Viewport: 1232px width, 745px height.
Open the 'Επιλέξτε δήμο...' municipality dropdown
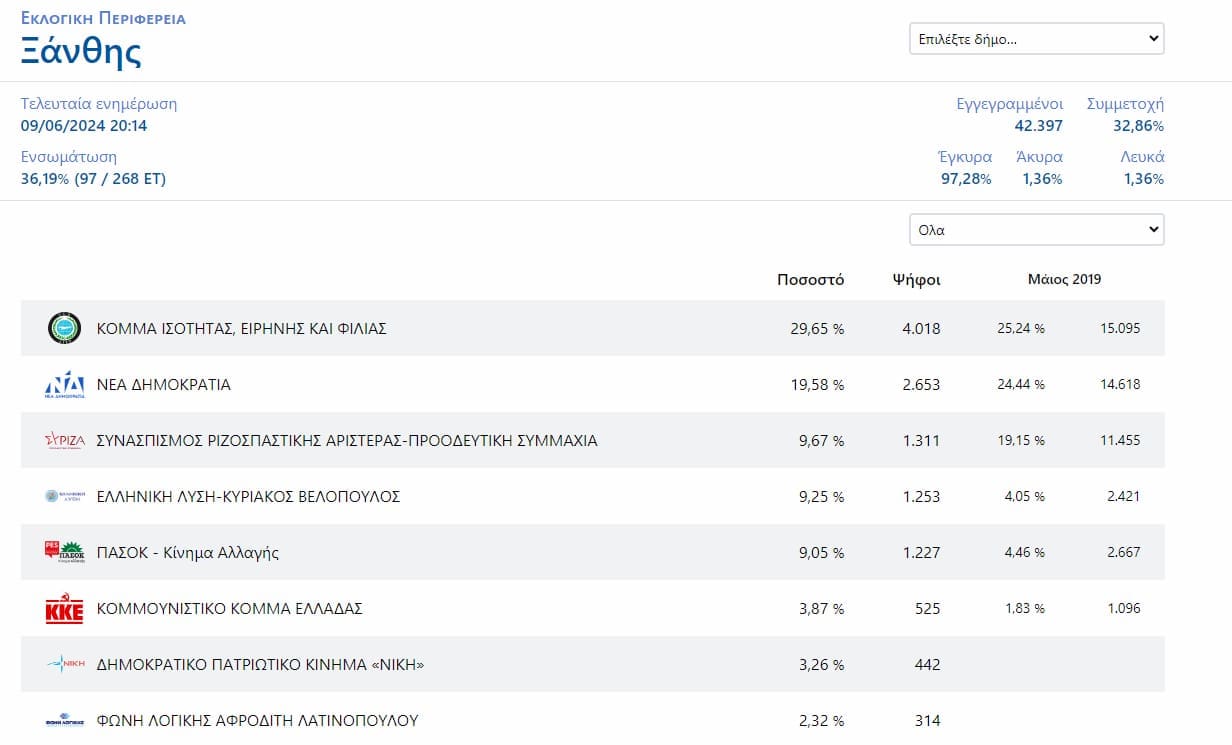click(1036, 39)
